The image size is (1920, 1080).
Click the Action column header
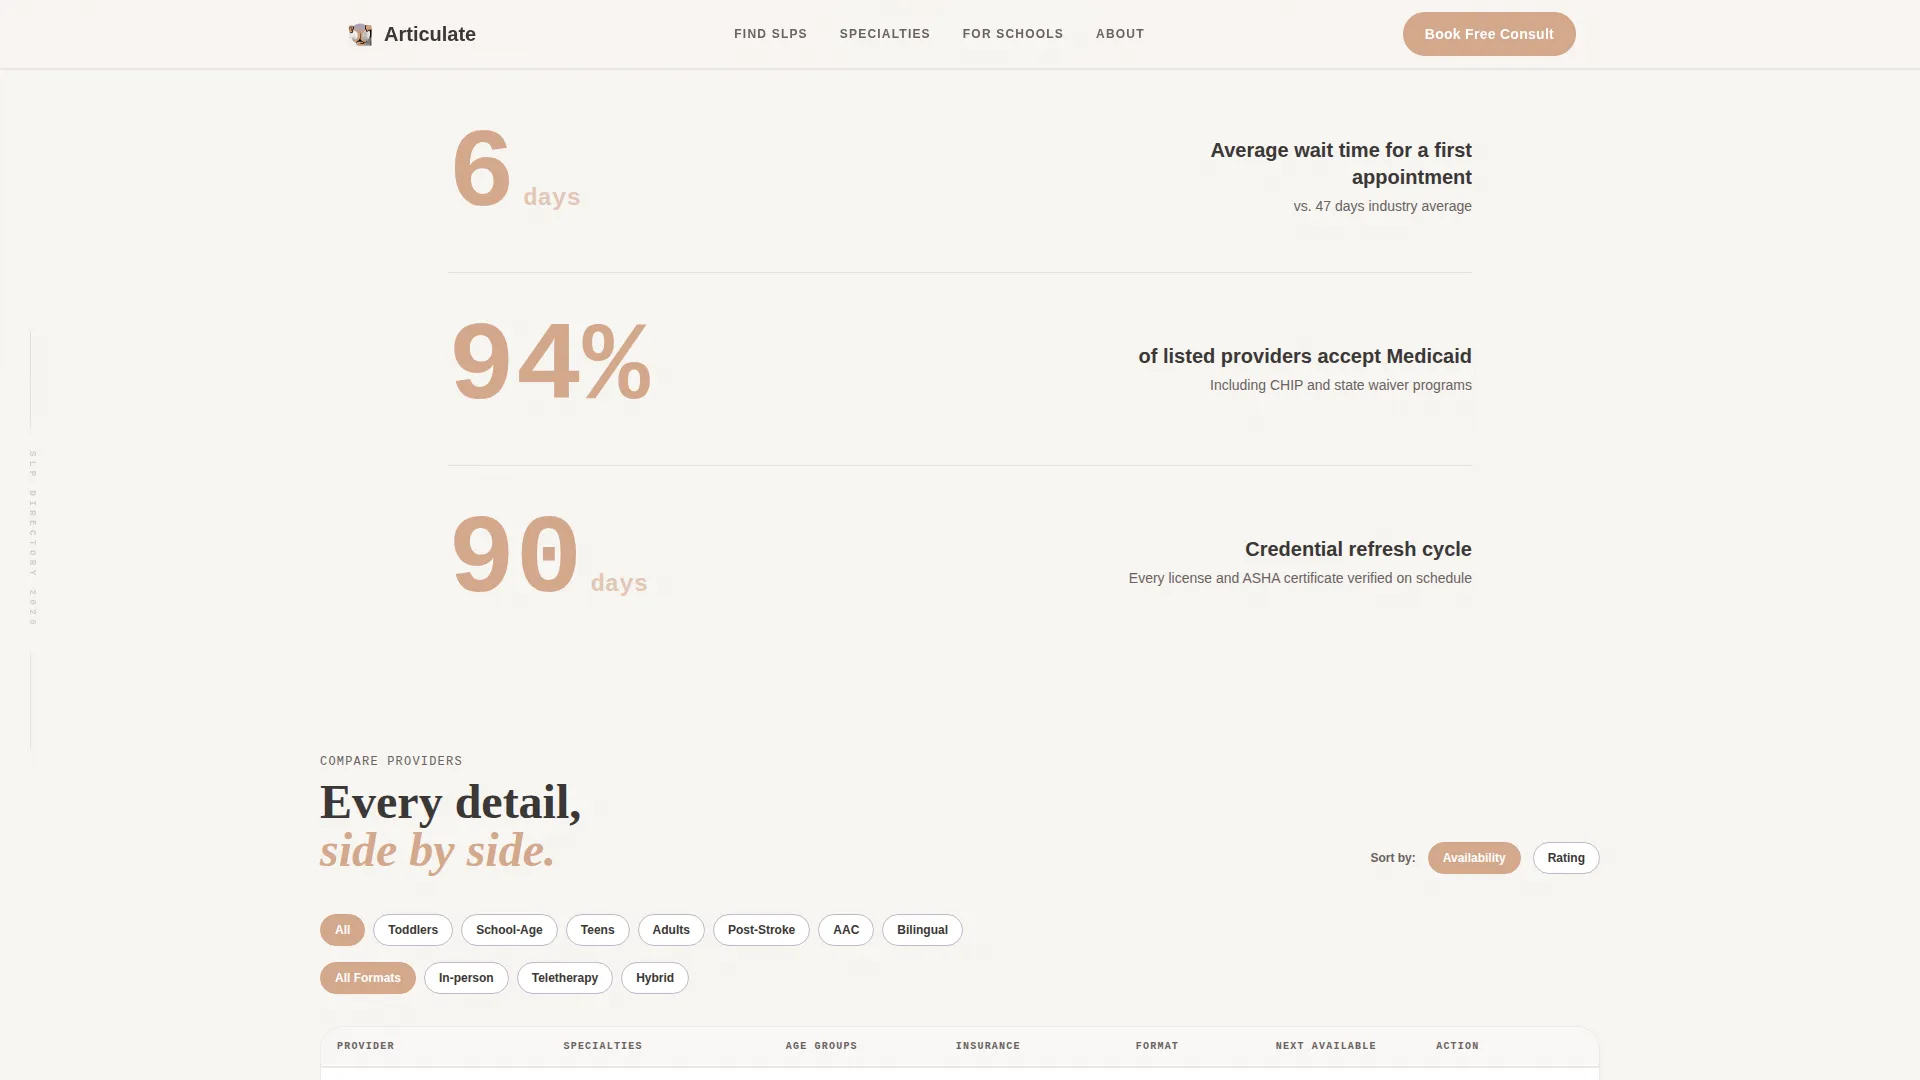click(x=1457, y=1046)
